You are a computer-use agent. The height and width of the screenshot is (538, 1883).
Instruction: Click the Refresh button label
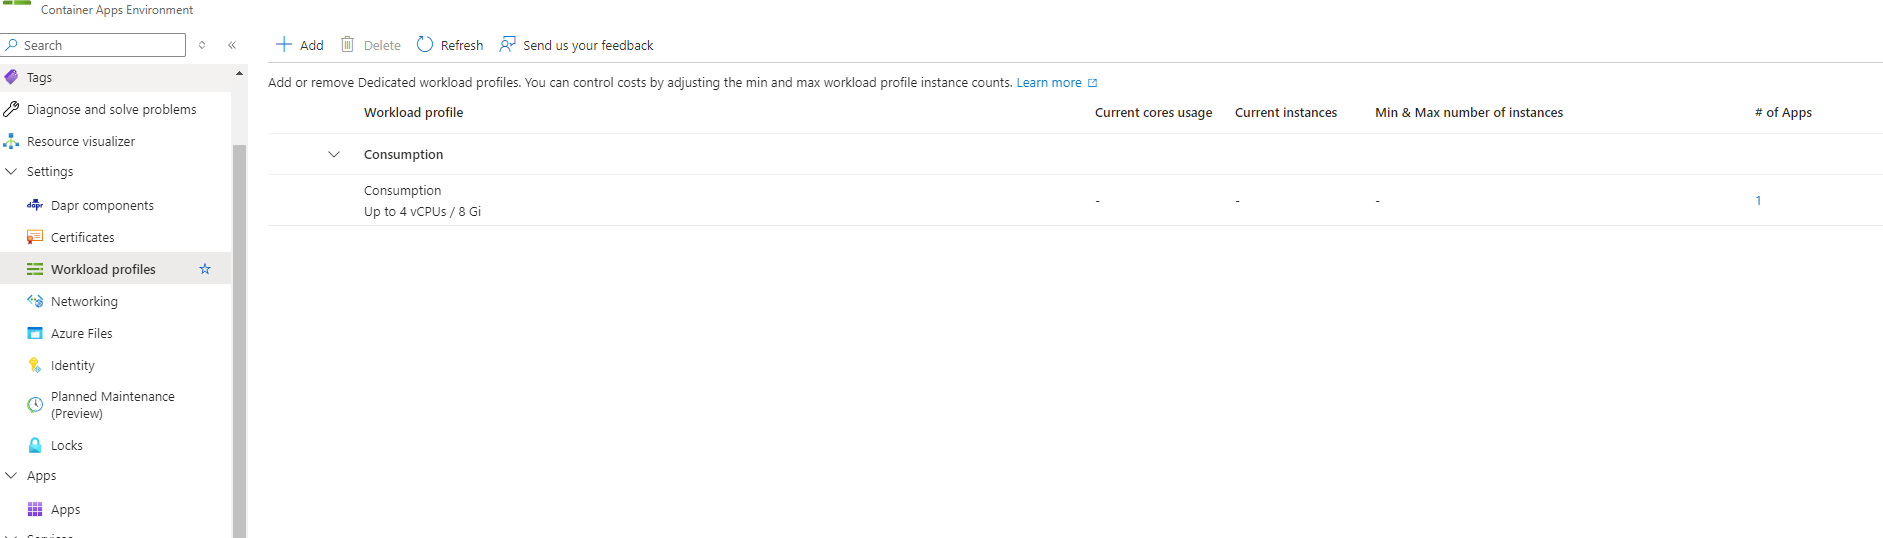(462, 45)
